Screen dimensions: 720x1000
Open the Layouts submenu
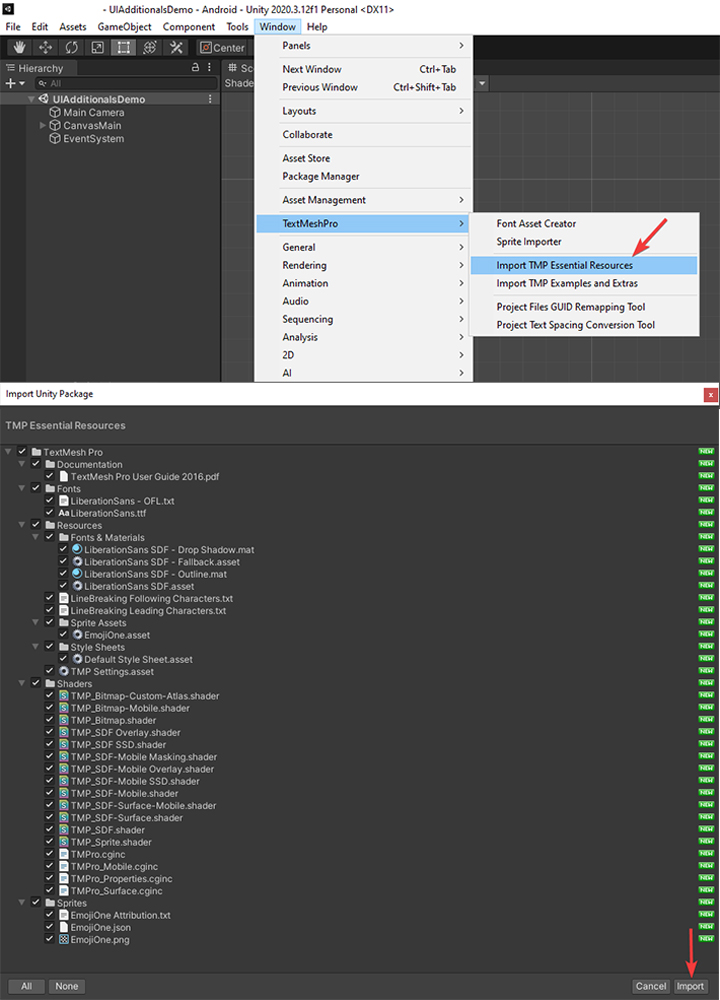(x=364, y=111)
